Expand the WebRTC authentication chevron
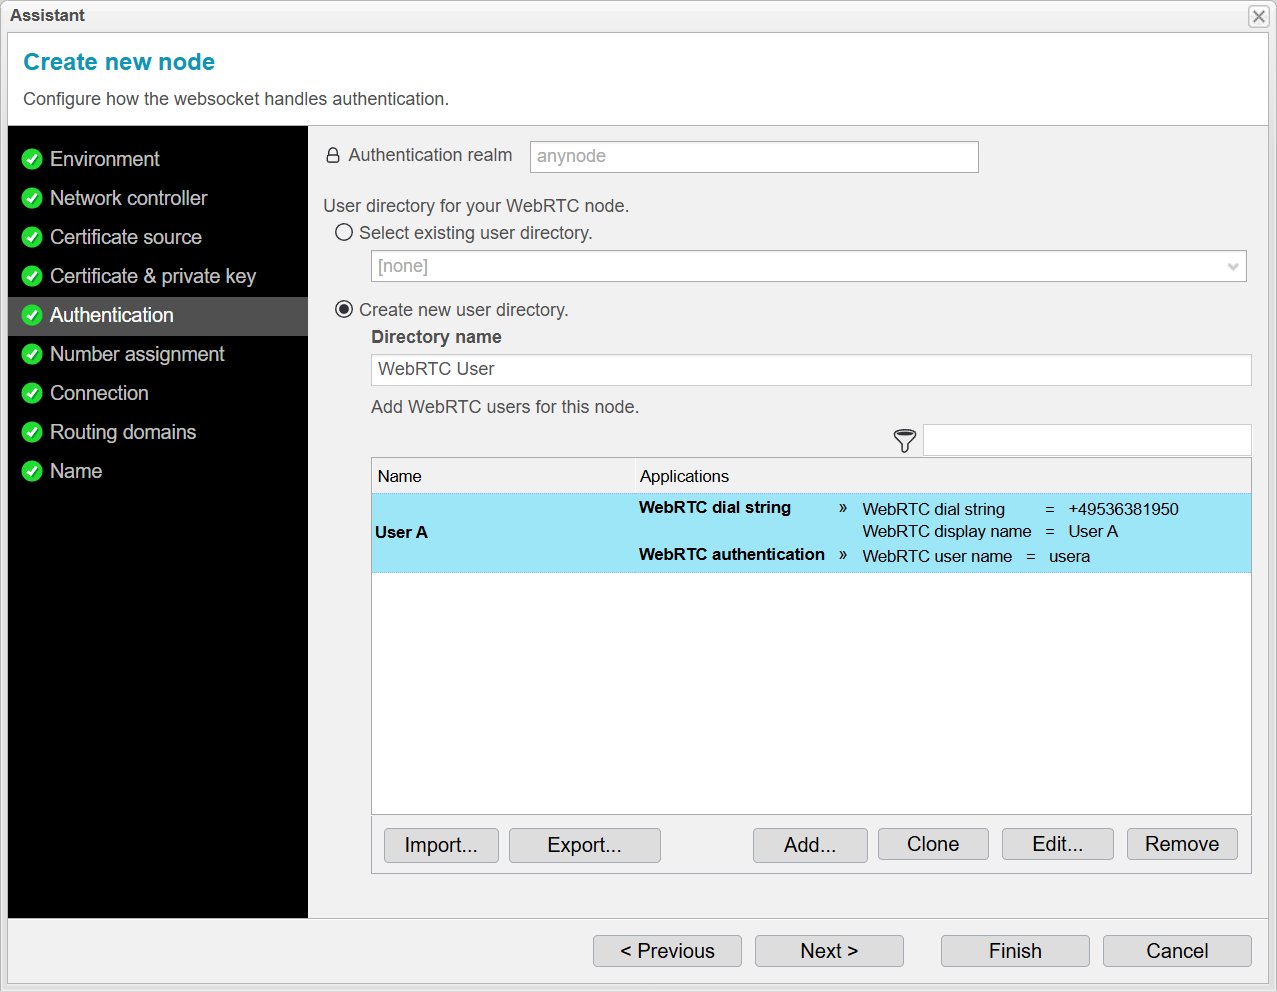The width and height of the screenshot is (1277, 992). (843, 554)
